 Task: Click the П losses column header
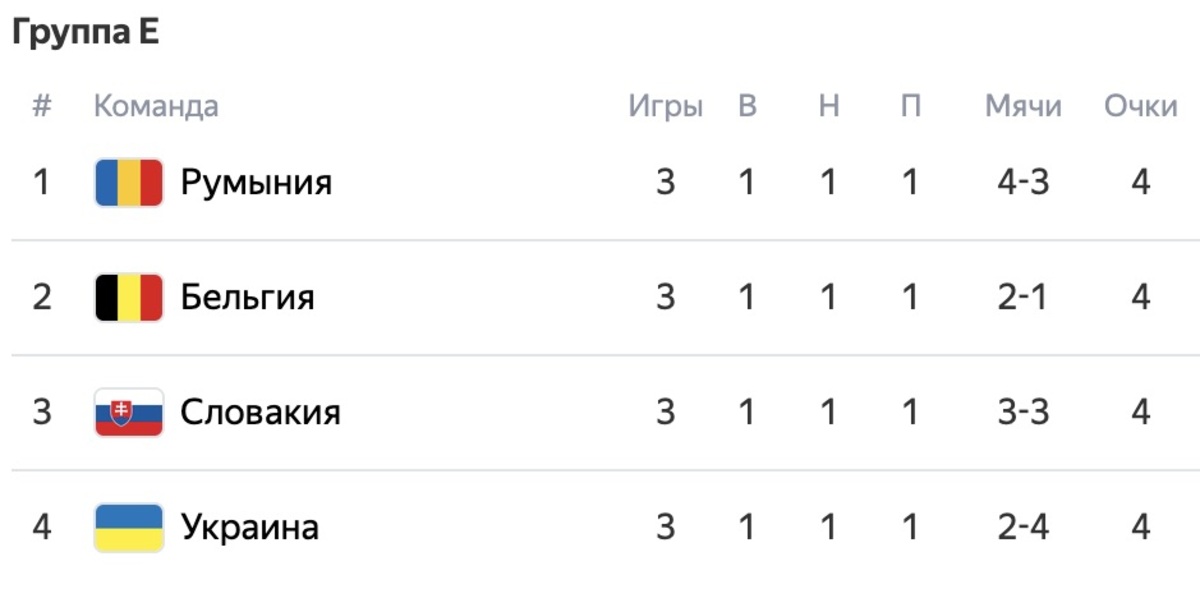click(x=910, y=106)
